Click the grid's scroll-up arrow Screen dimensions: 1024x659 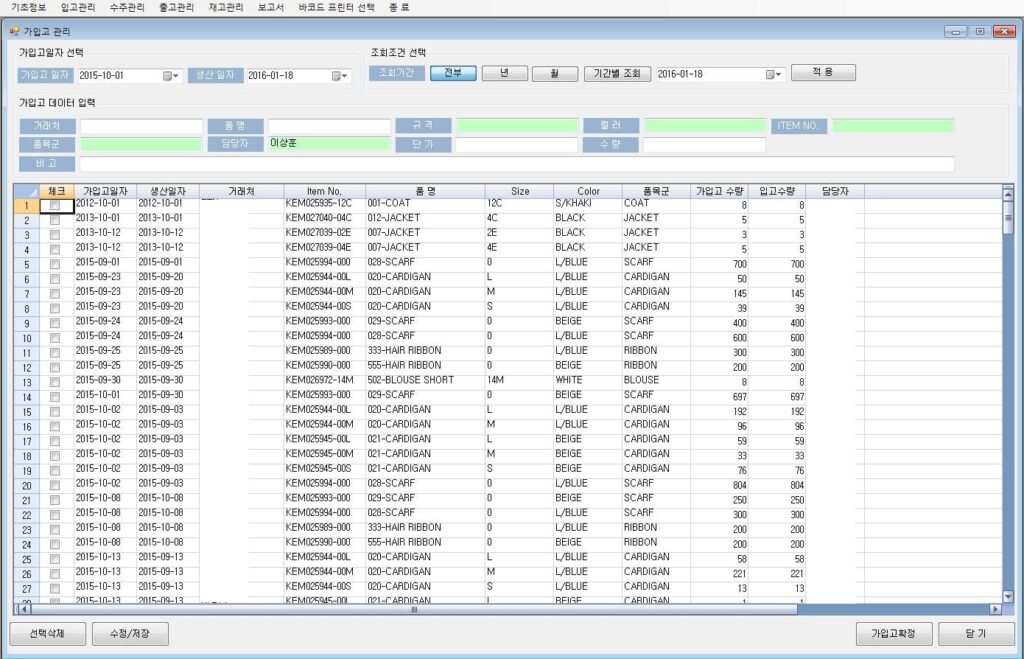pyautogui.click(x=1007, y=195)
